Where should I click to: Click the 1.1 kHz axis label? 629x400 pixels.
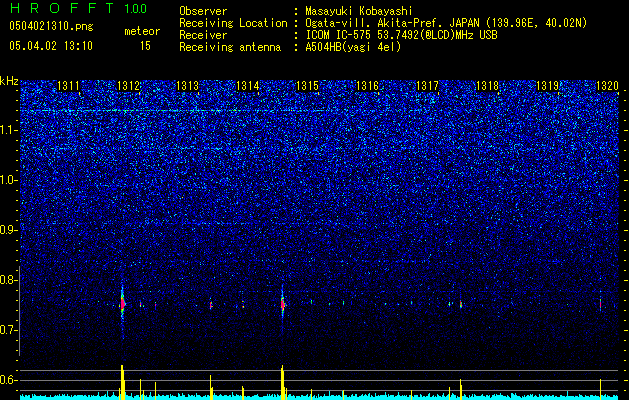tap(9, 130)
